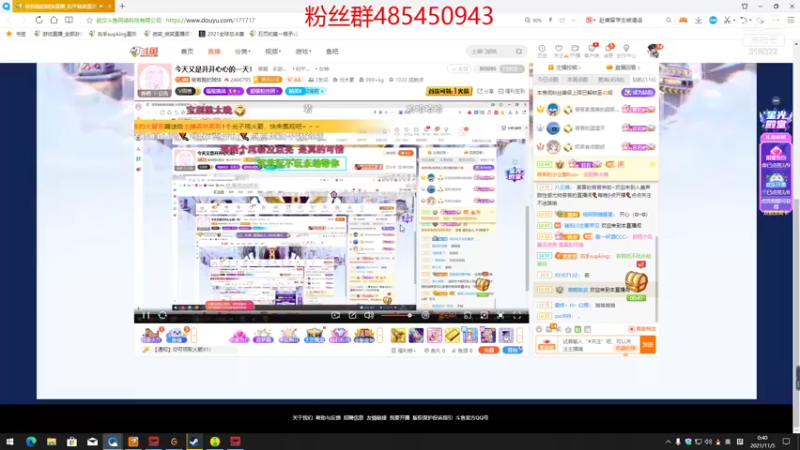Select the first golden gift icon
This screenshot has width=800, height=450.
(398, 335)
